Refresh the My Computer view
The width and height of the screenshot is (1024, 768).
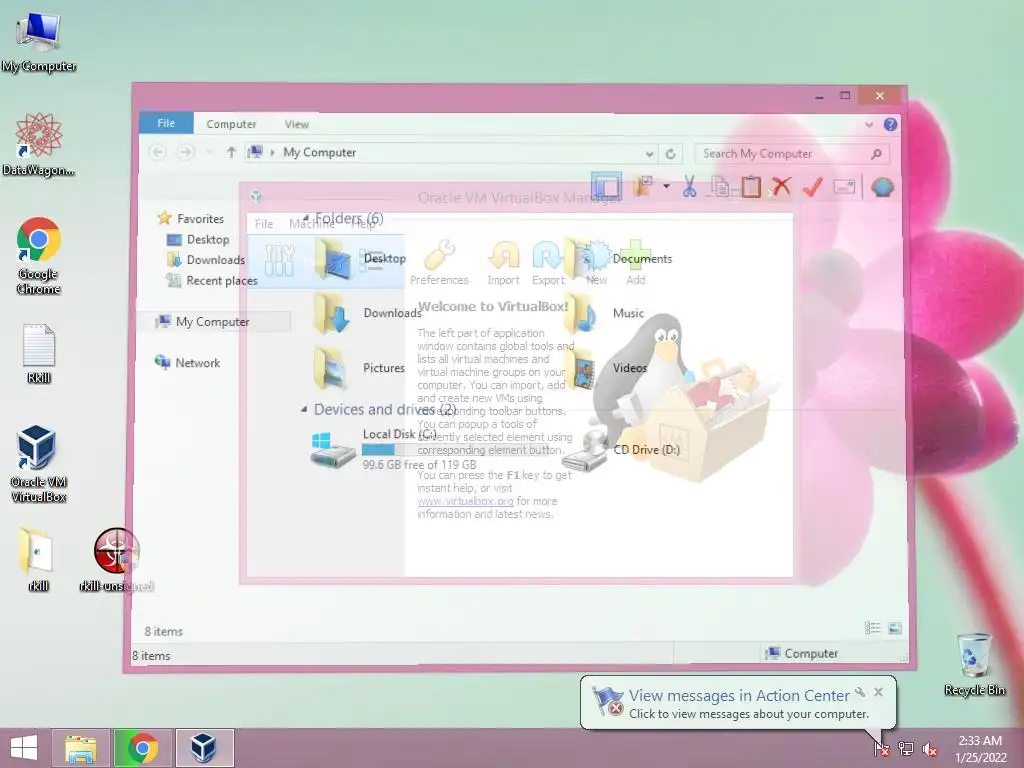click(671, 154)
